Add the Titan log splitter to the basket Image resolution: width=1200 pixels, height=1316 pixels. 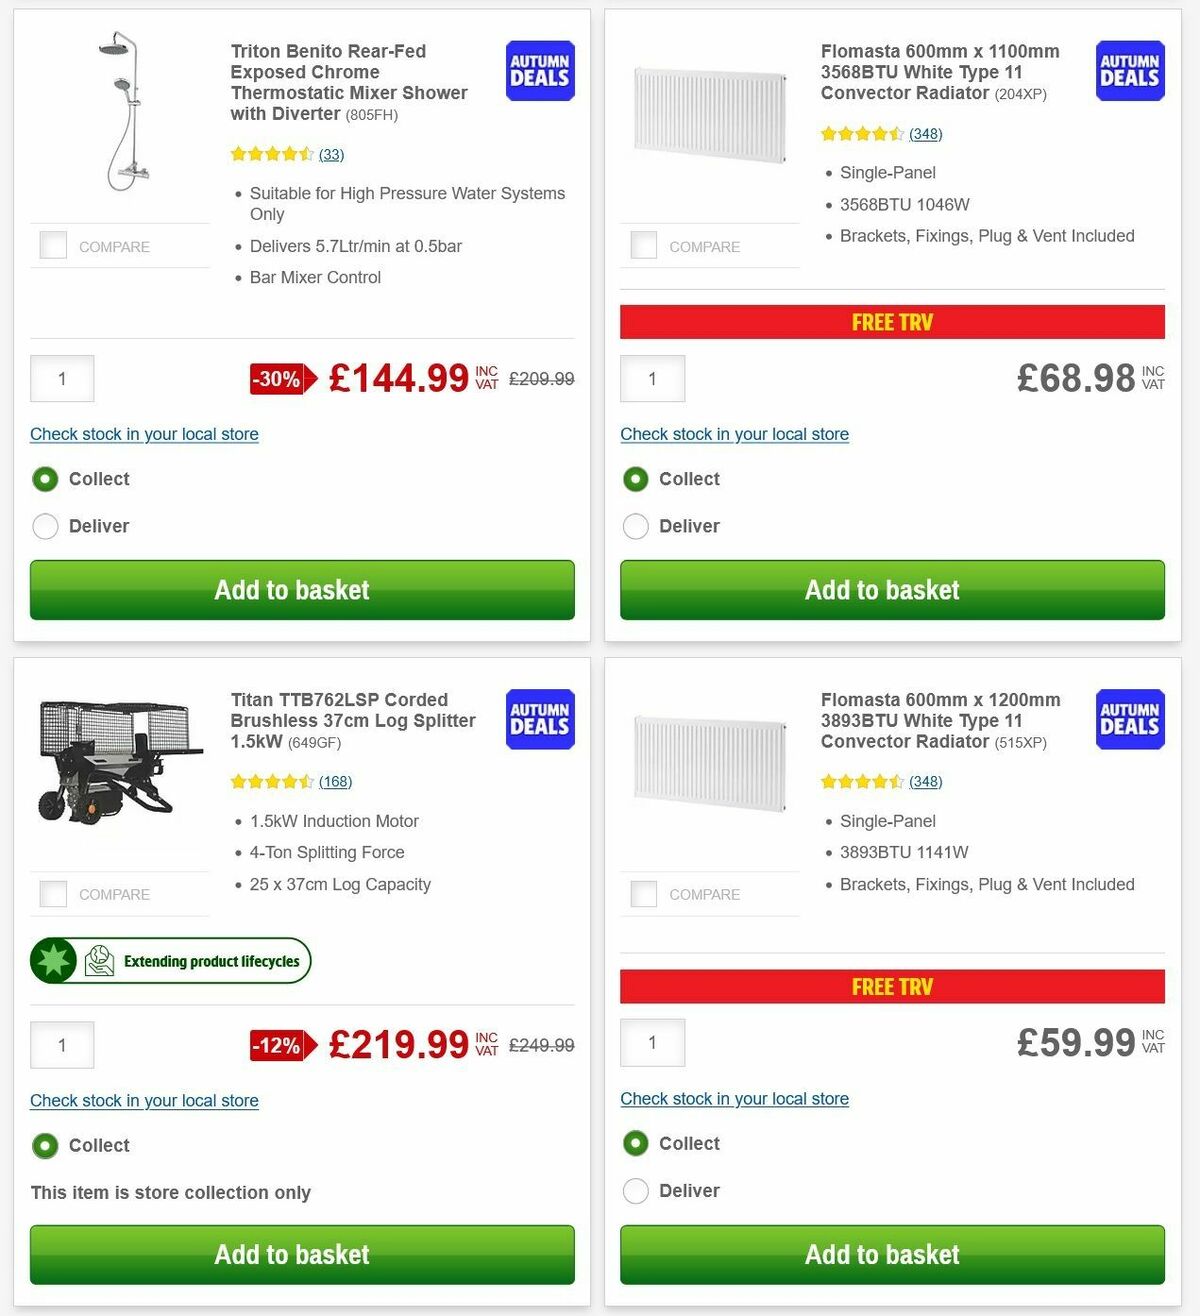301,1255
